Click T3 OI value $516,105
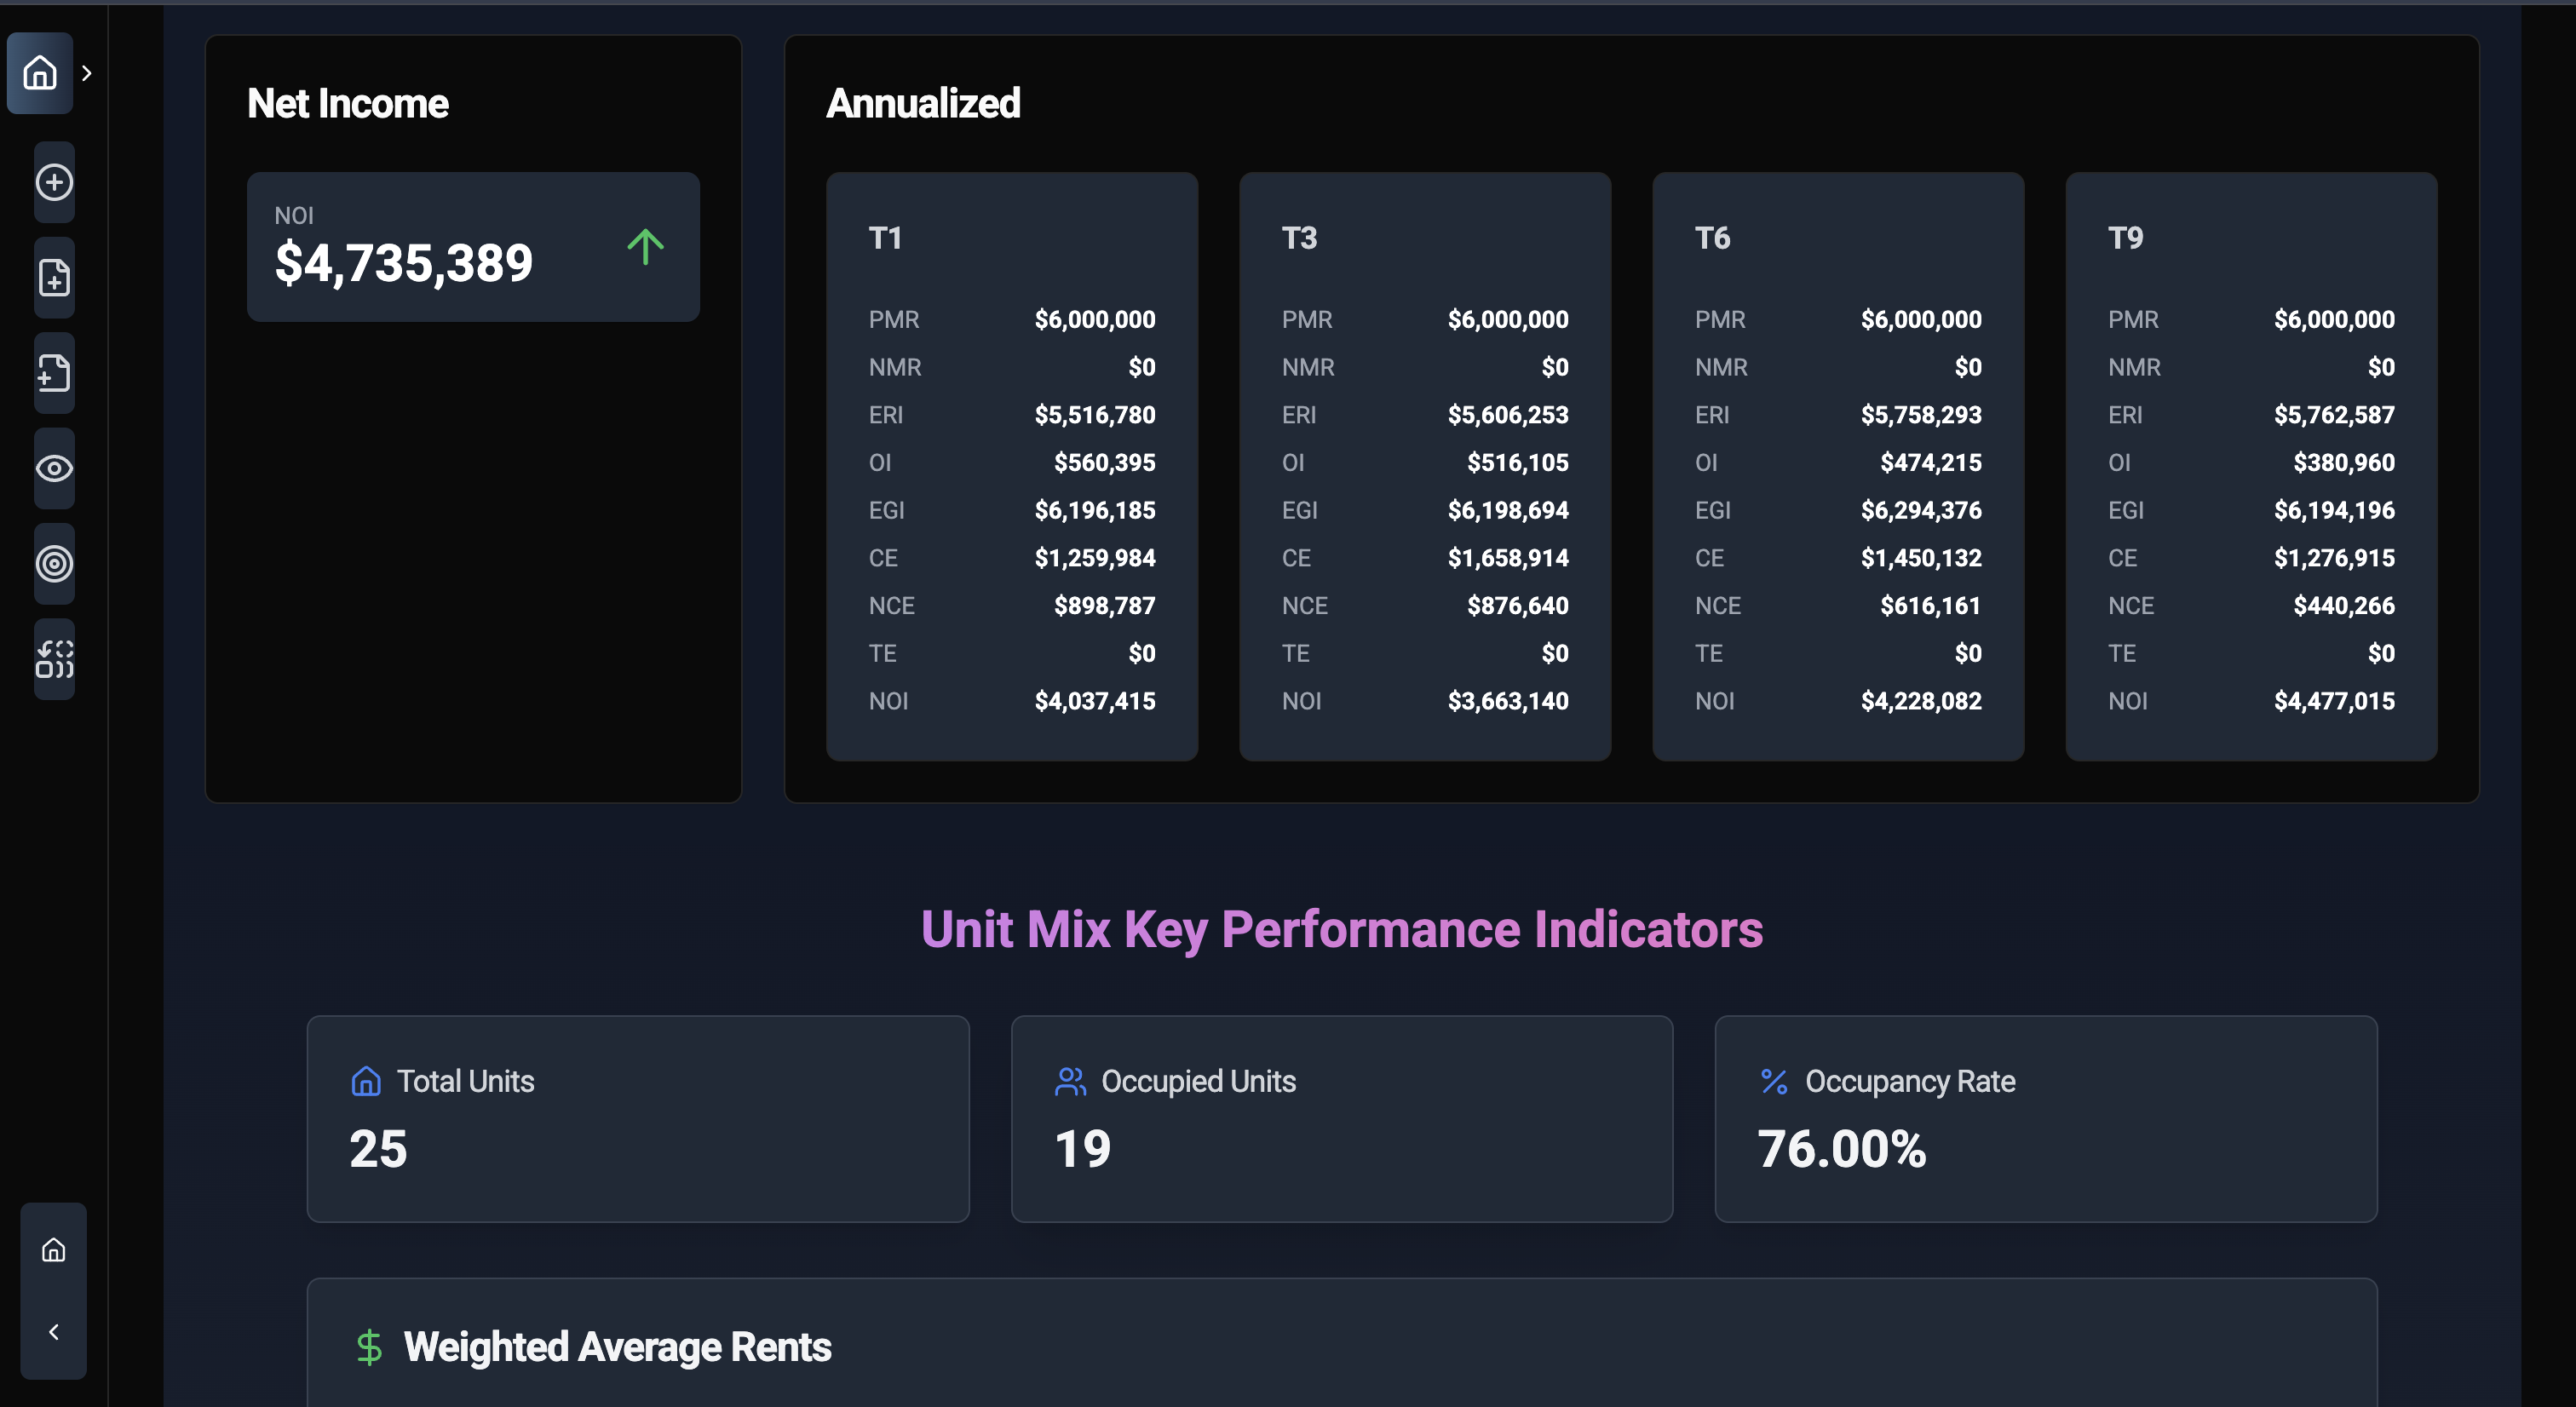Image resolution: width=2576 pixels, height=1407 pixels. [x=1517, y=463]
